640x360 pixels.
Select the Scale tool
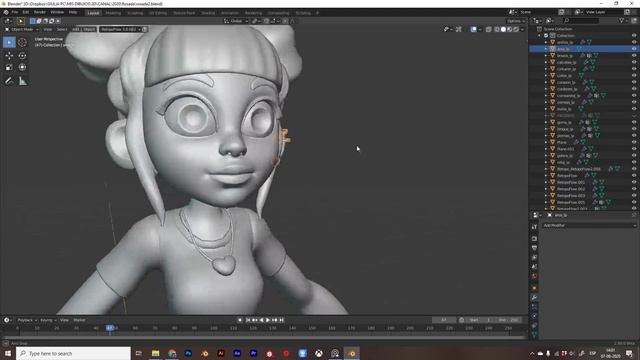click(9, 67)
